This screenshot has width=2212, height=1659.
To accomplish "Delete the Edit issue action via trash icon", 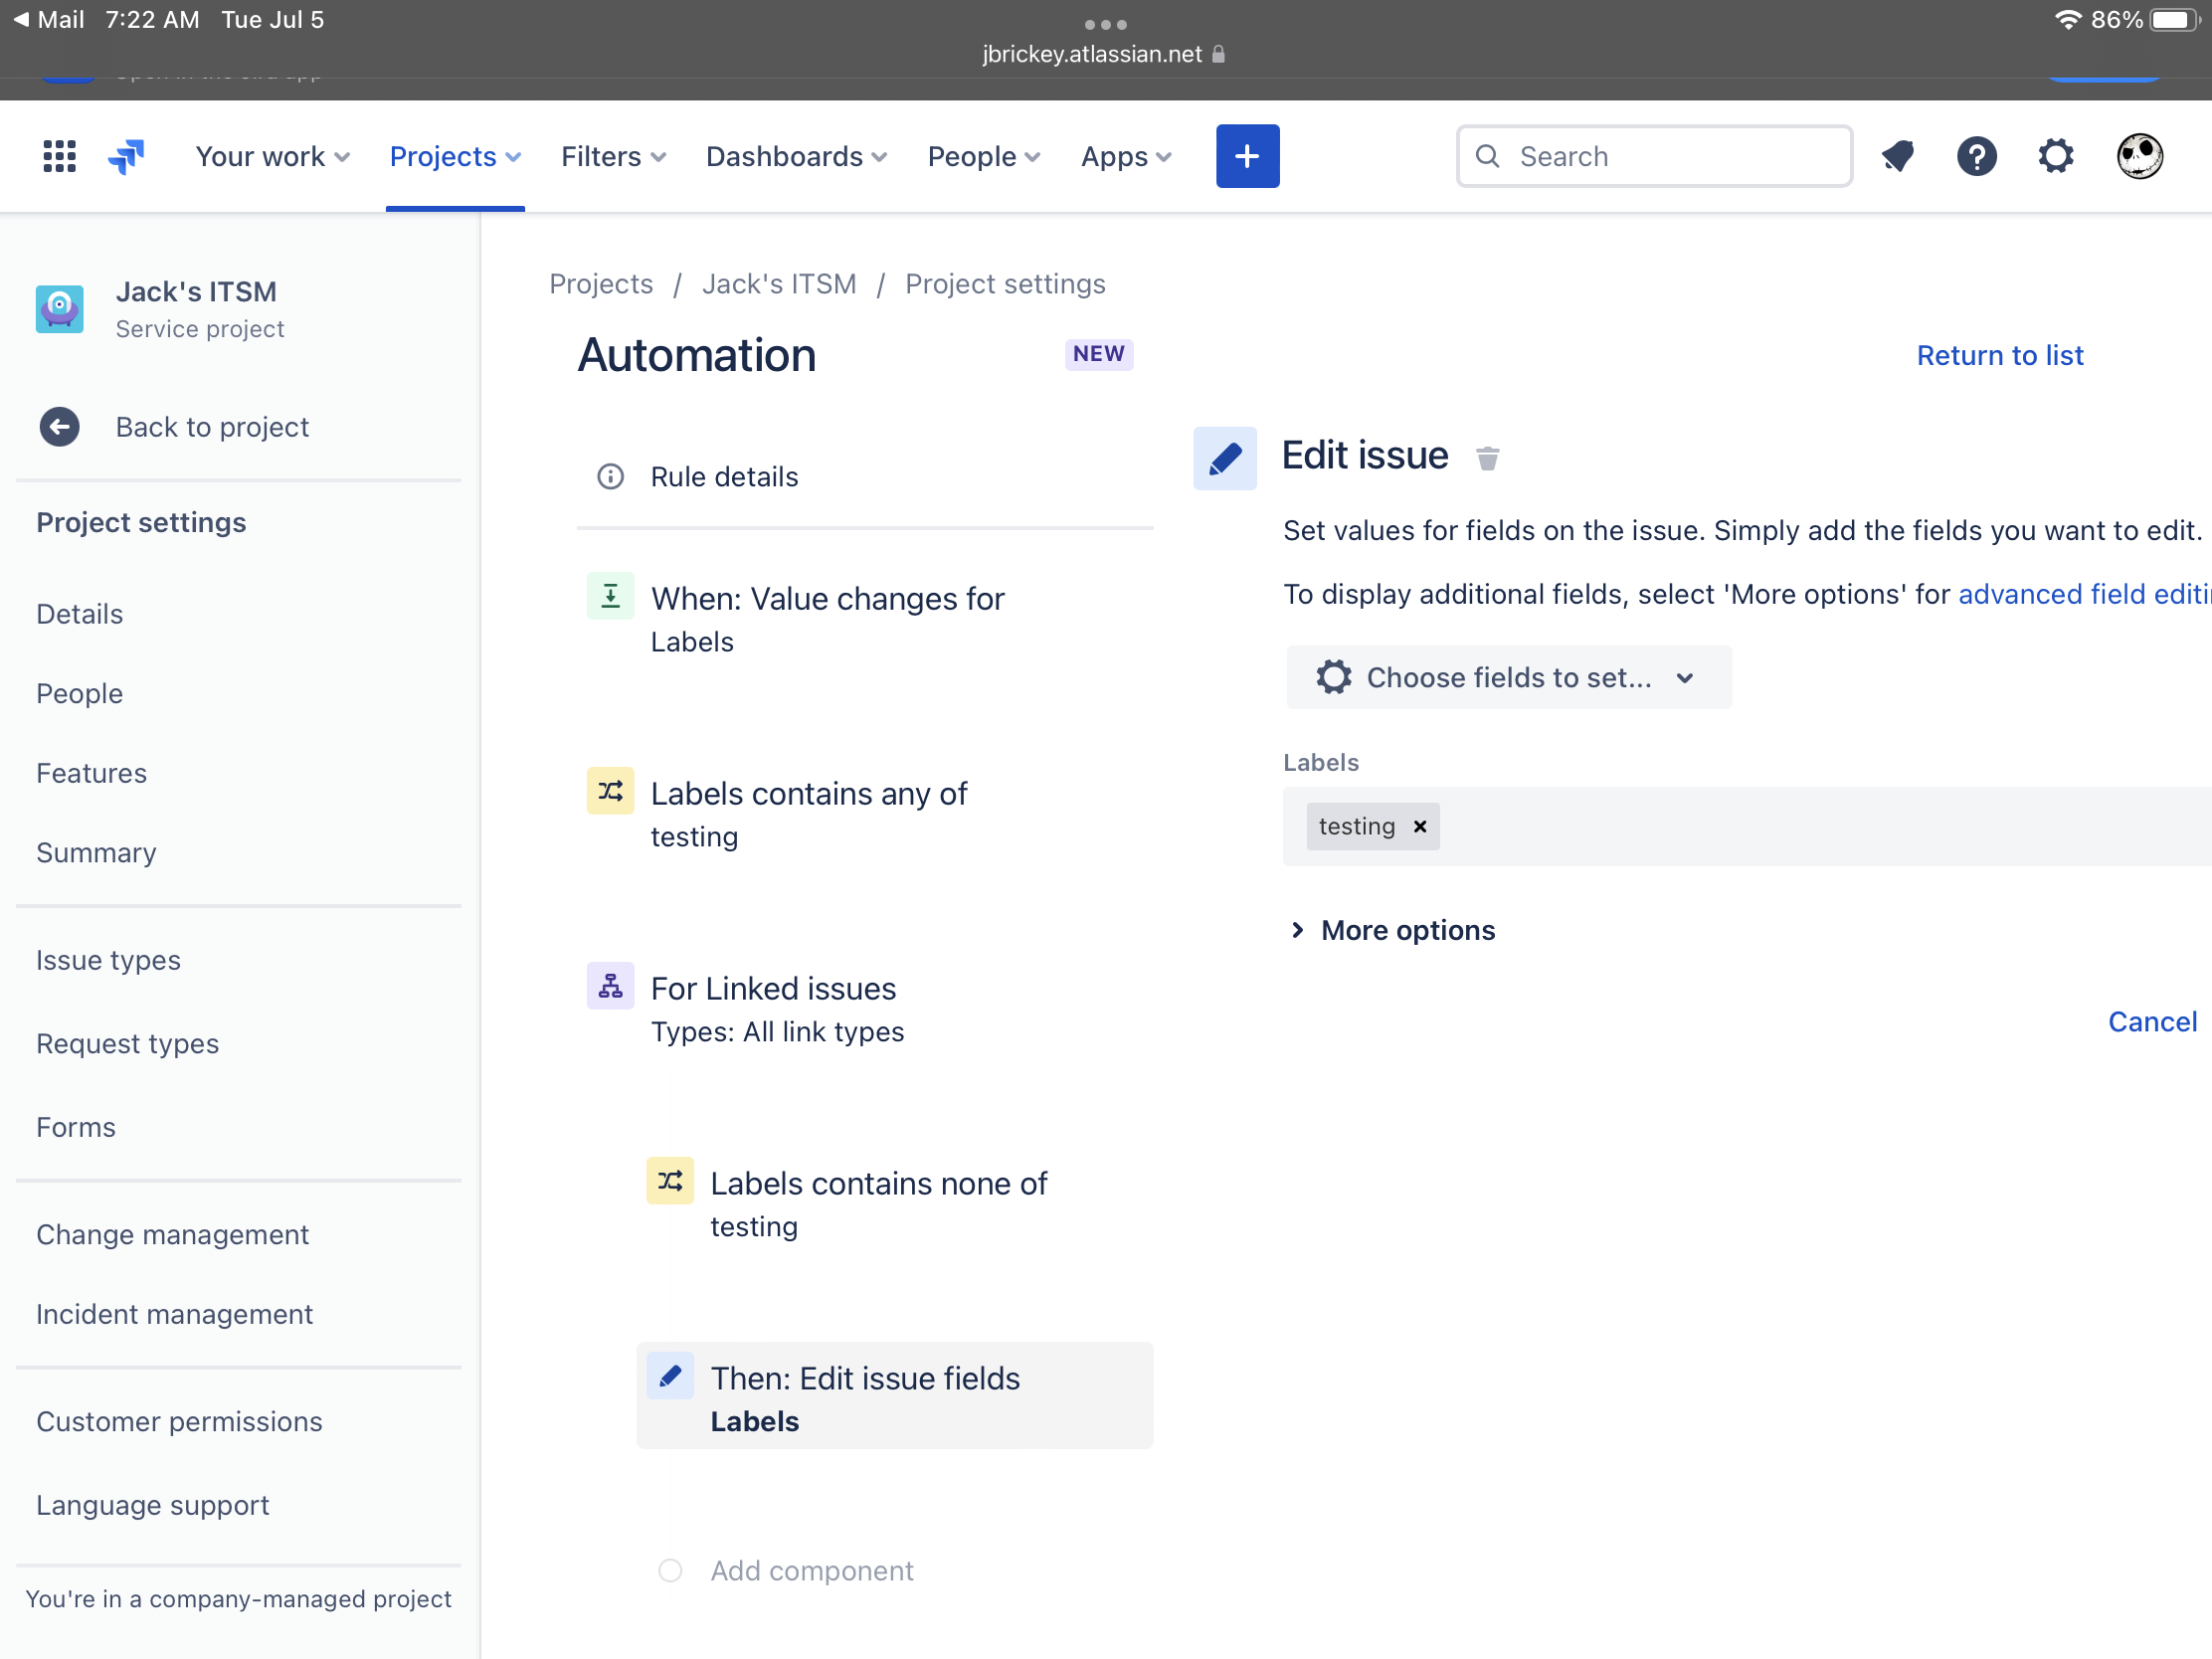I will (x=1488, y=457).
